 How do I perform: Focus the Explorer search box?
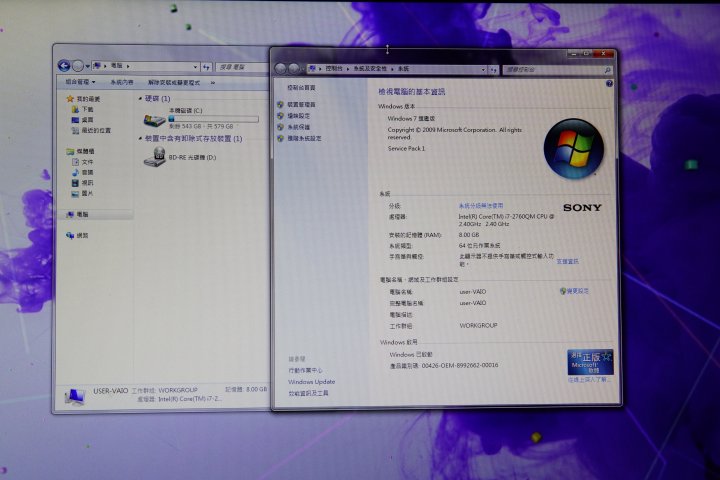coord(242,67)
